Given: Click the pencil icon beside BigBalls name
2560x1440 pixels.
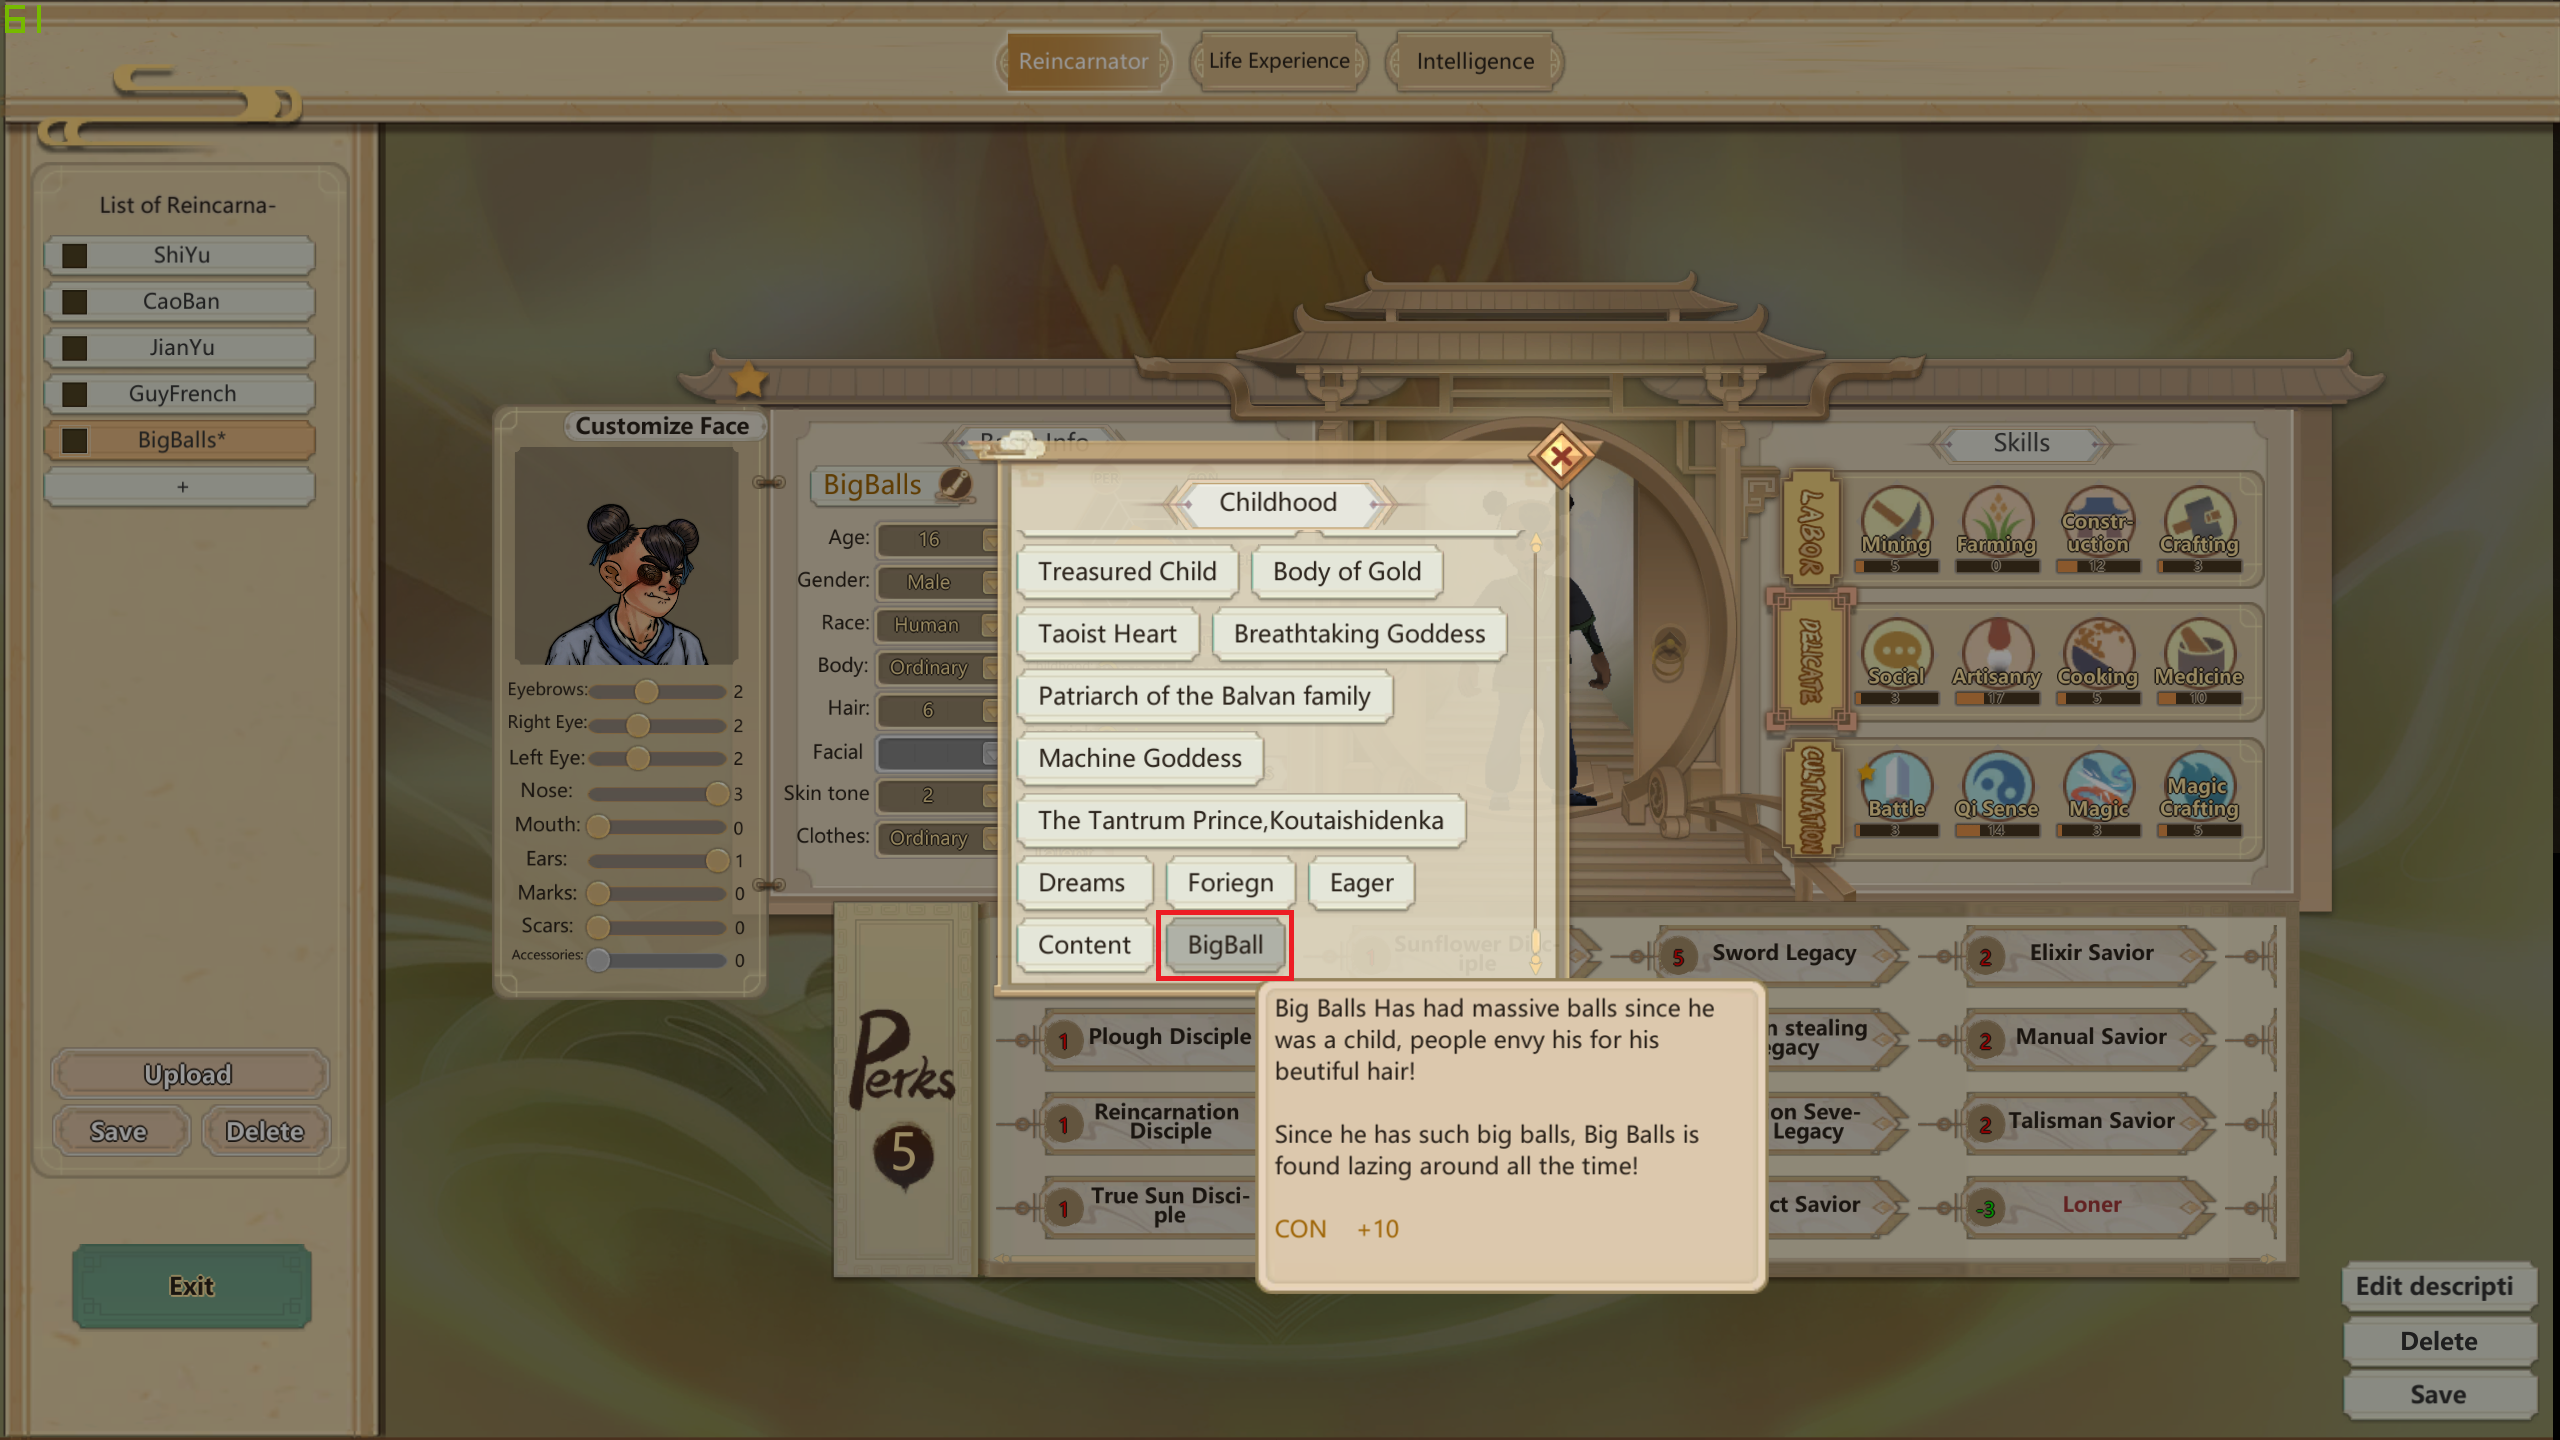Looking at the screenshot, I should (x=955, y=484).
